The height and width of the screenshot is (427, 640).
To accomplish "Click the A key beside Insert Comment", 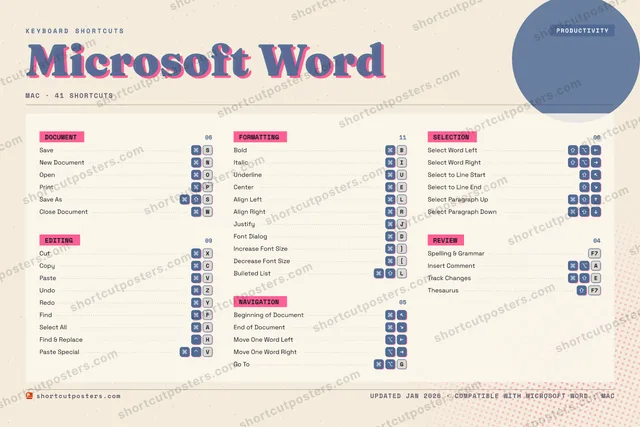I will click(x=596, y=265).
